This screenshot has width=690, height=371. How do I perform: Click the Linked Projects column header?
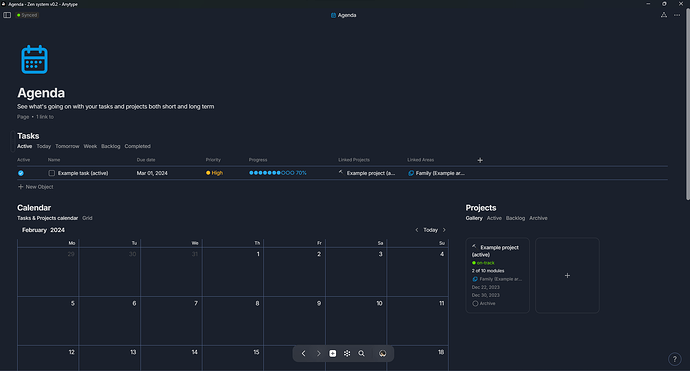point(354,160)
